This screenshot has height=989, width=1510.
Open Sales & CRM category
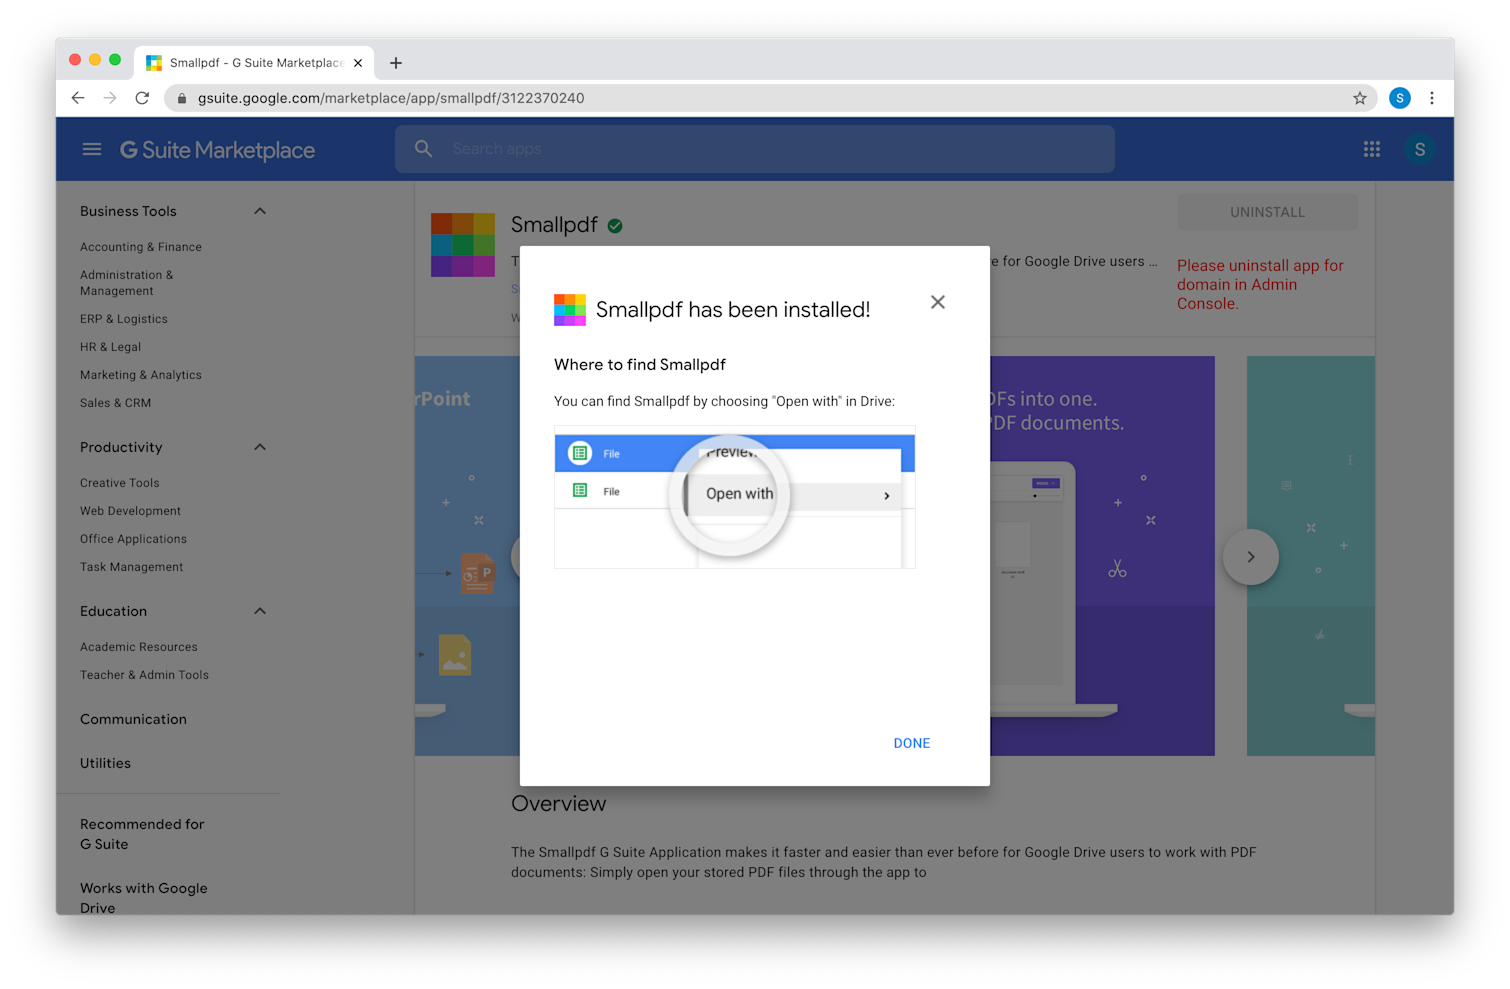(x=115, y=403)
